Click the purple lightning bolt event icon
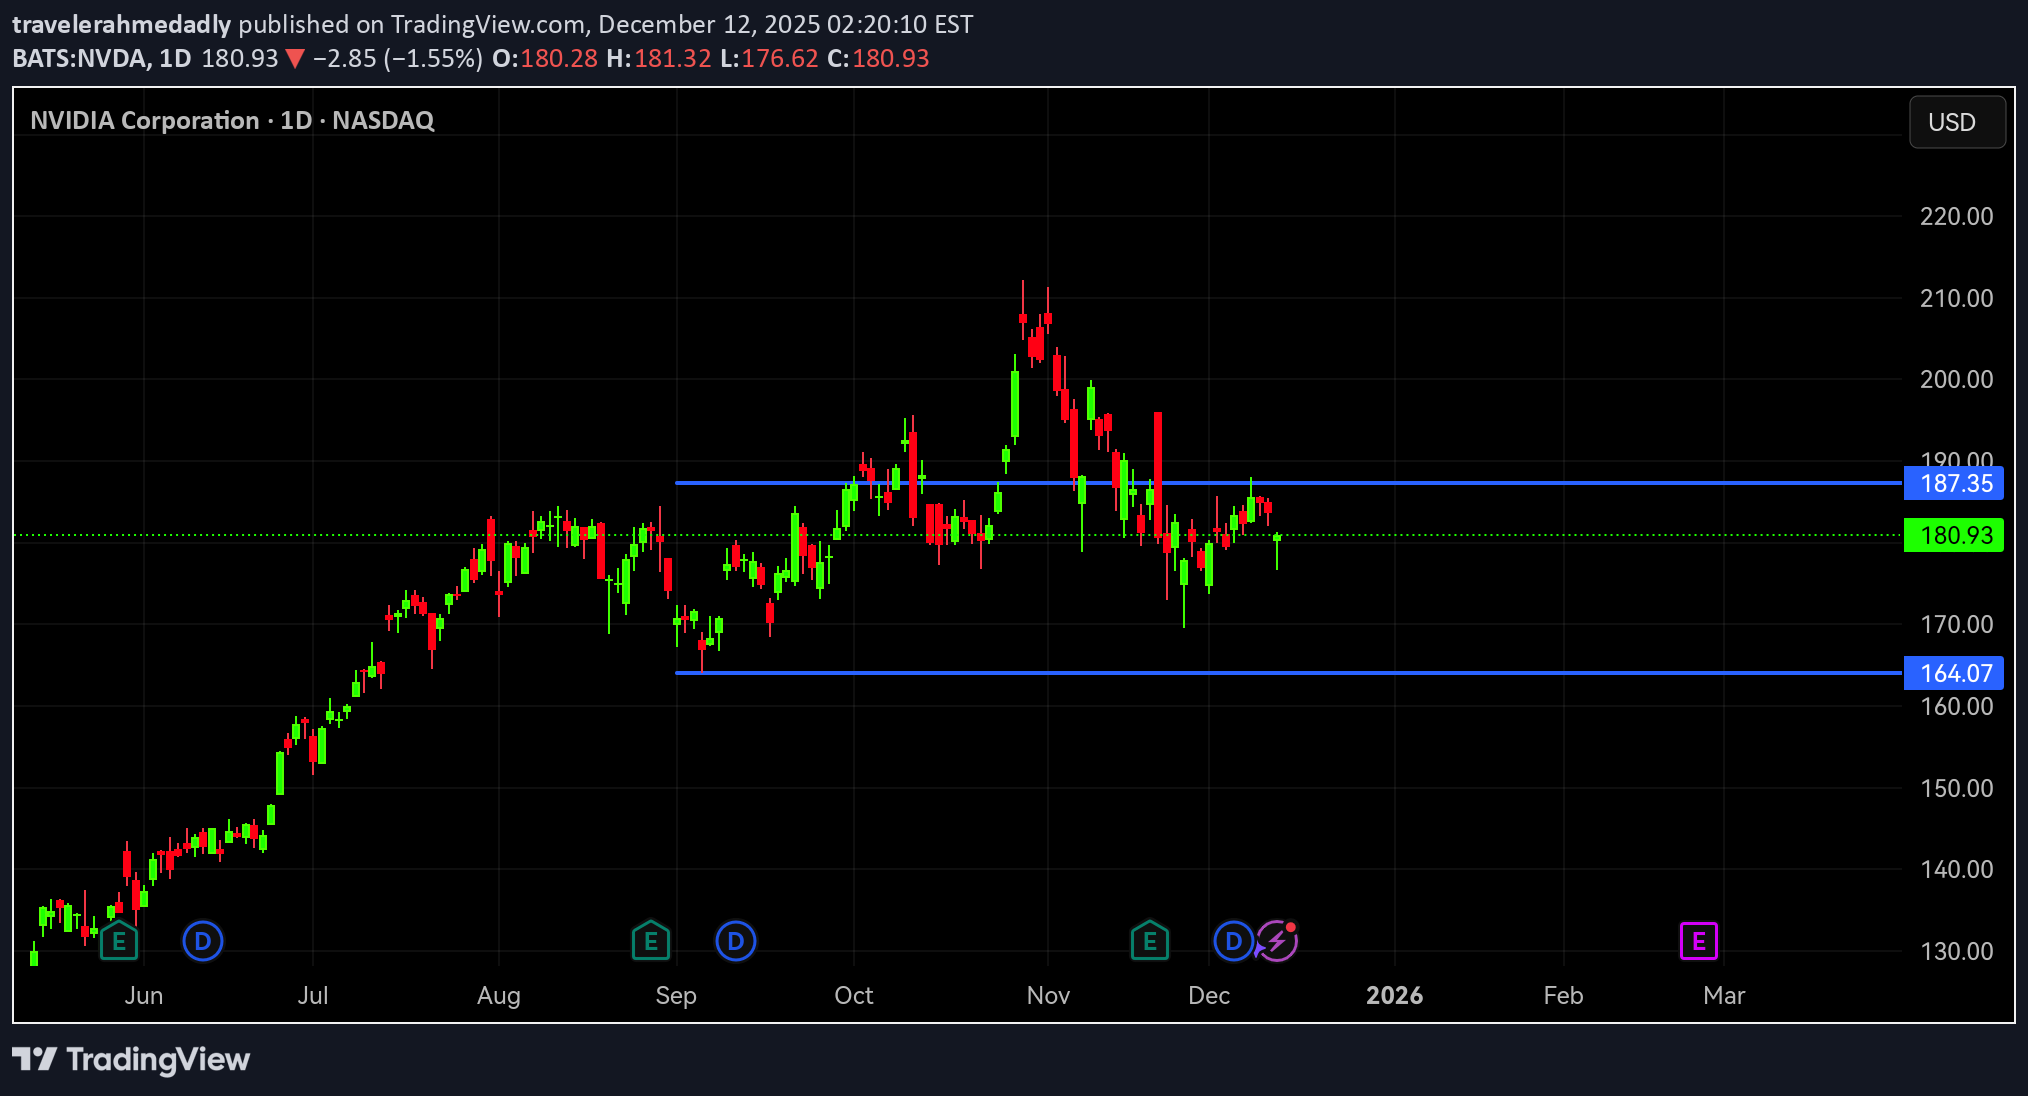This screenshot has width=2028, height=1096. coord(1278,941)
